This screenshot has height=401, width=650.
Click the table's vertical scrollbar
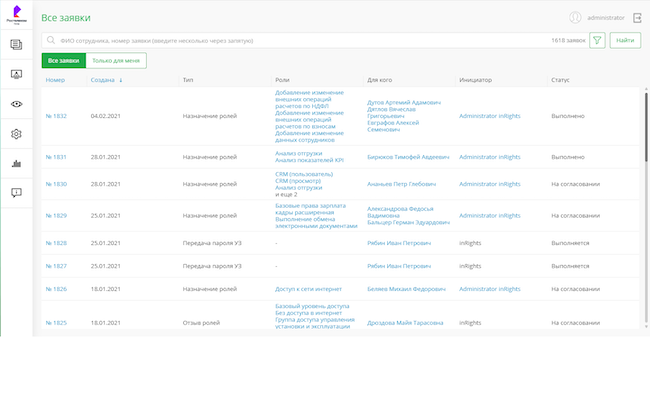[645, 130]
